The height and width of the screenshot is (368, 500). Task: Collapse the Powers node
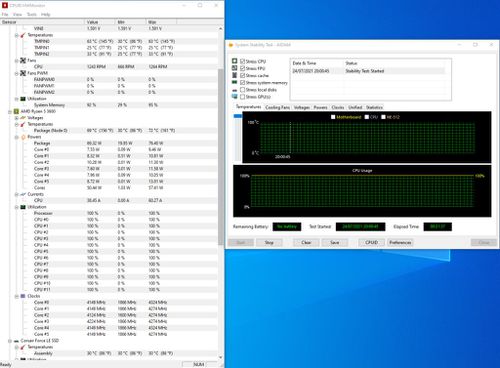pyautogui.click(x=16, y=137)
